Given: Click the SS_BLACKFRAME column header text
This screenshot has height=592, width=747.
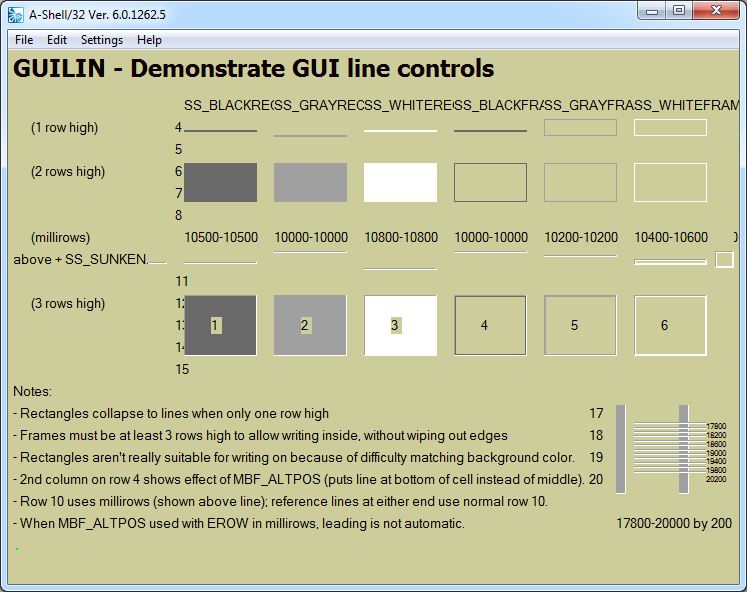Looking at the screenshot, I should [x=496, y=105].
